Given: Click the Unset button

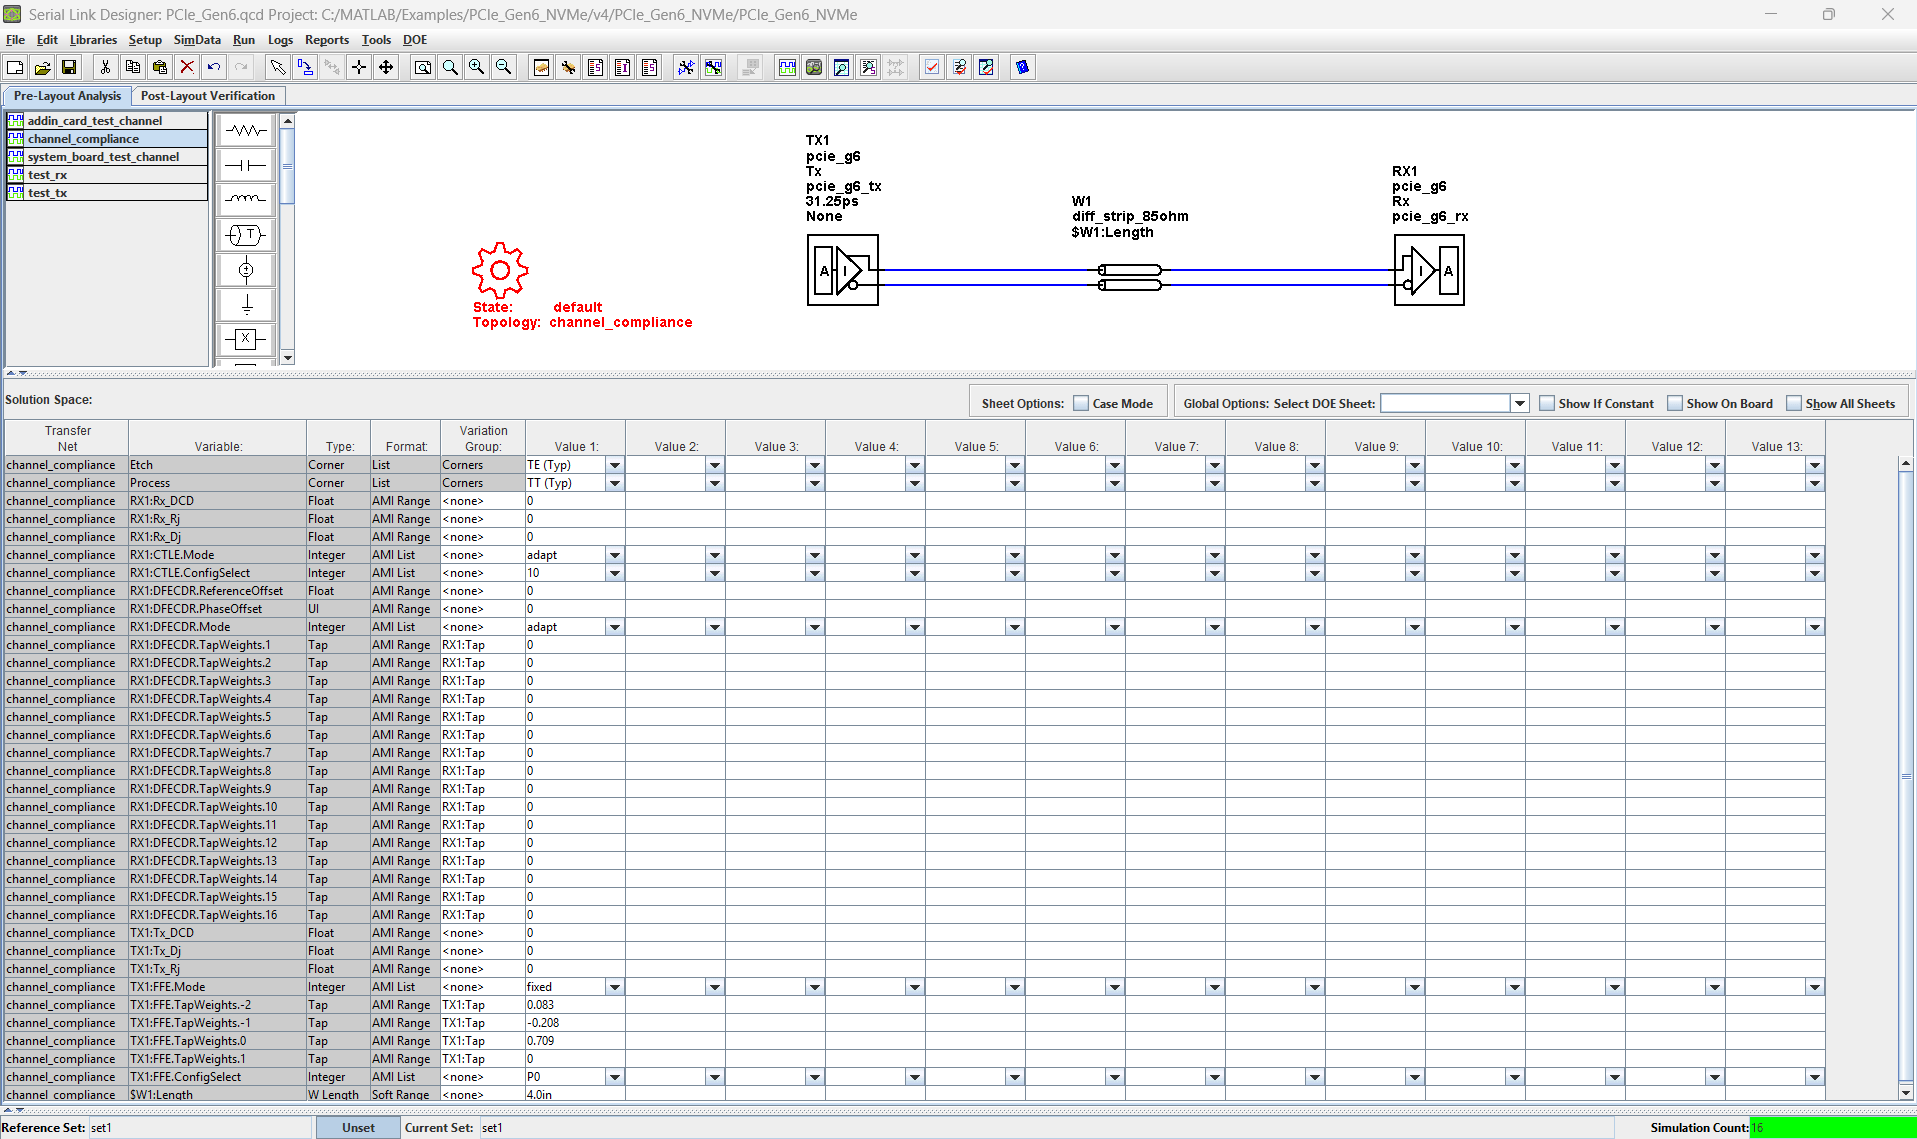Looking at the screenshot, I should click(358, 1127).
